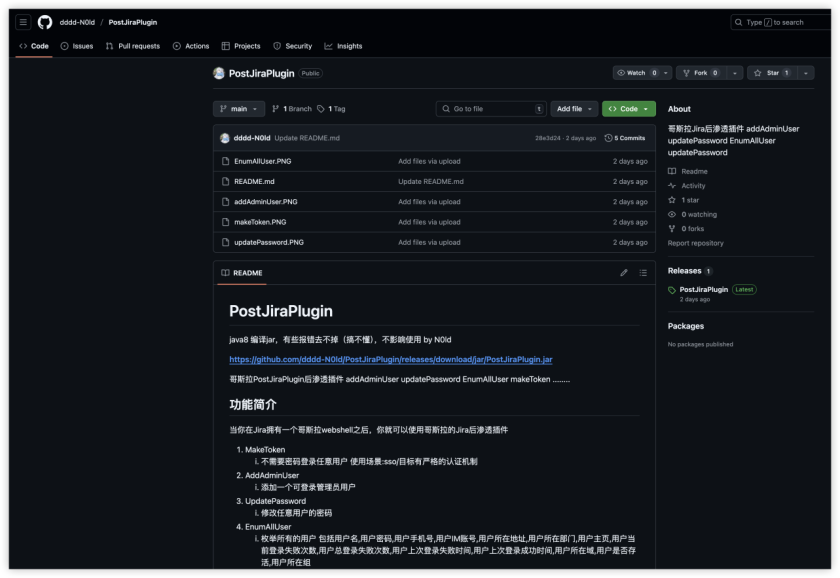Open the PostJiraPlugin latest release link
This screenshot has width=840, height=578.
point(703,290)
